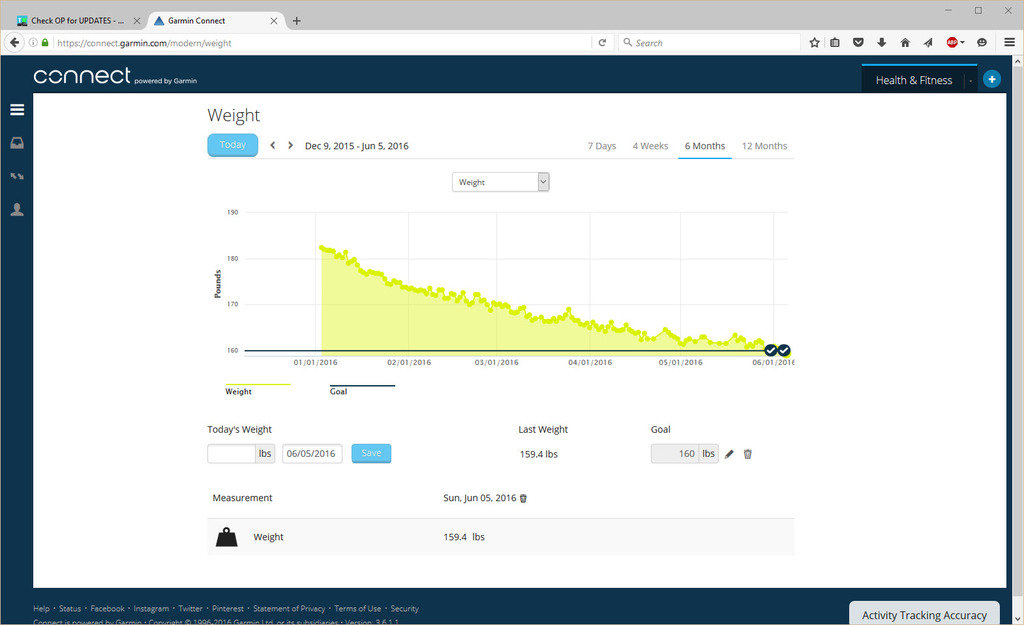Screen dimensions: 1024x625
Task: Expand Adblock Plus dropdown arrow
Action: tap(963, 42)
